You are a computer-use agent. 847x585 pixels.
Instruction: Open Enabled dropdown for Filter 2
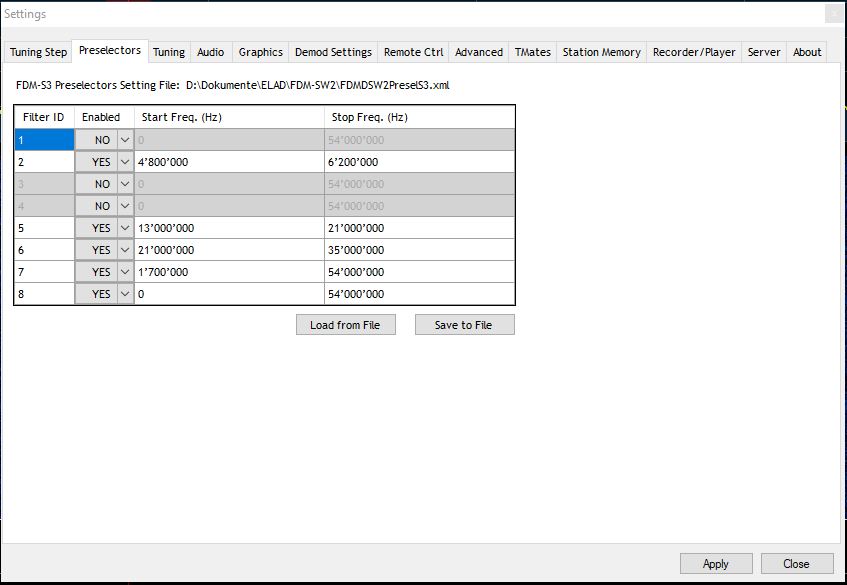(125, 162)
